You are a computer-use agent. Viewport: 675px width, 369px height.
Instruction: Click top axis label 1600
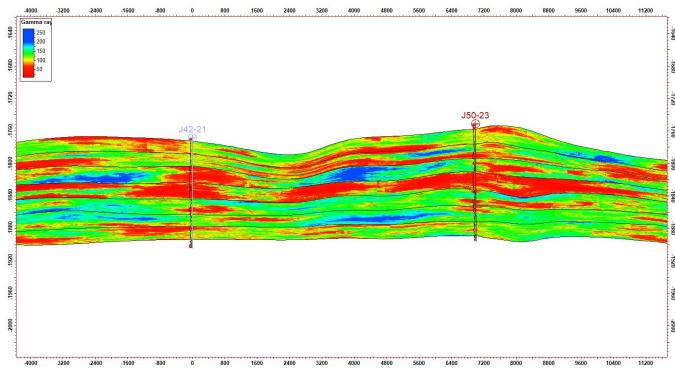tap(257, 10)
